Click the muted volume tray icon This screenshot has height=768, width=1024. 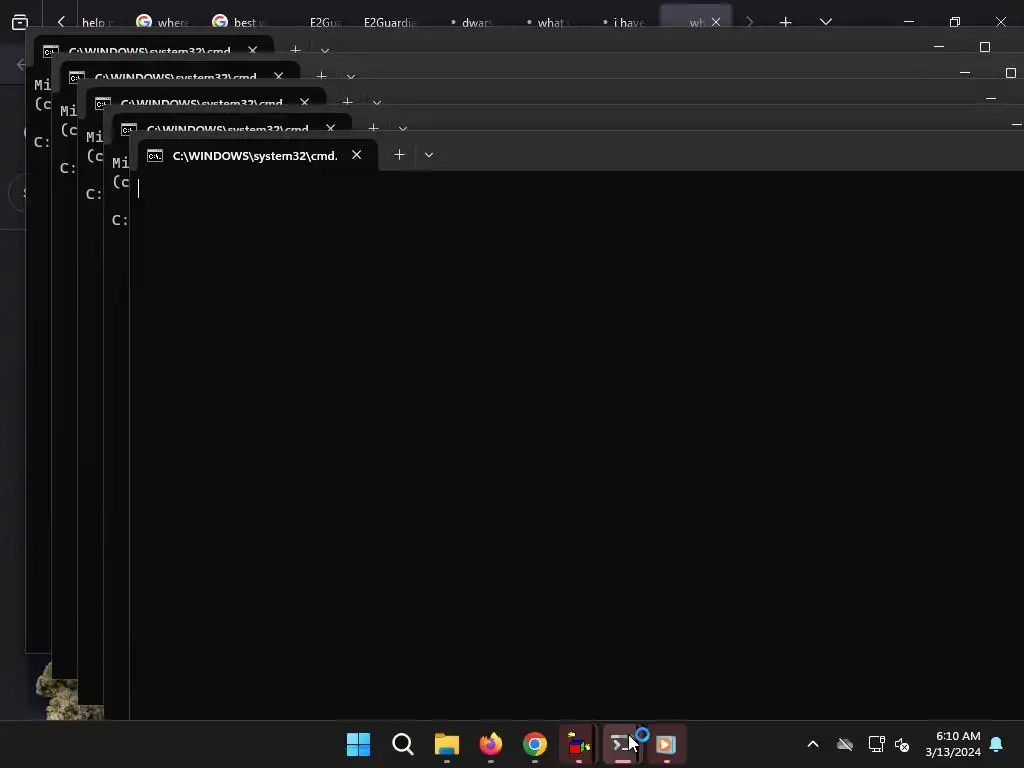pyautogui.click(x=902, y=744)
